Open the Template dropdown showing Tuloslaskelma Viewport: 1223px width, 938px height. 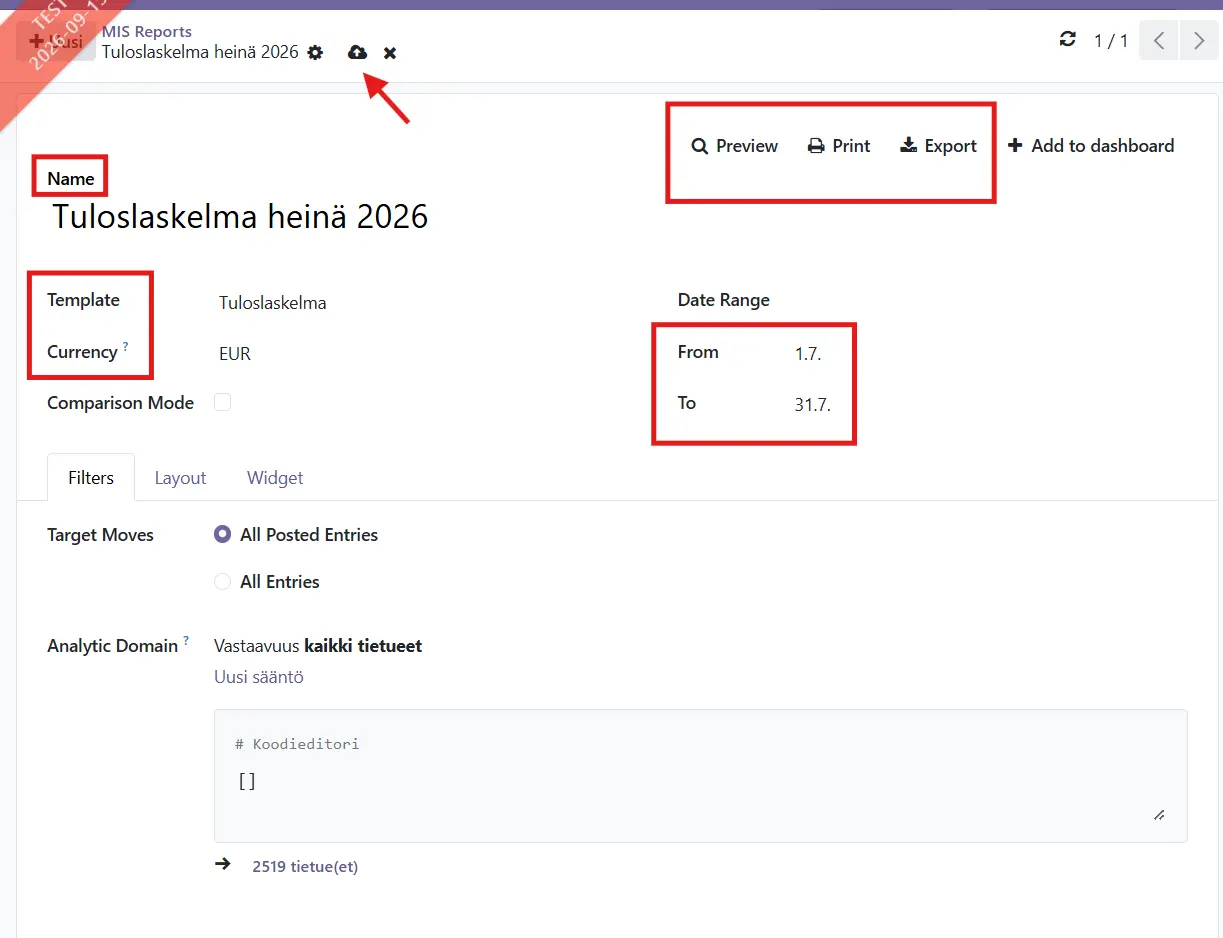coord(418,303)
